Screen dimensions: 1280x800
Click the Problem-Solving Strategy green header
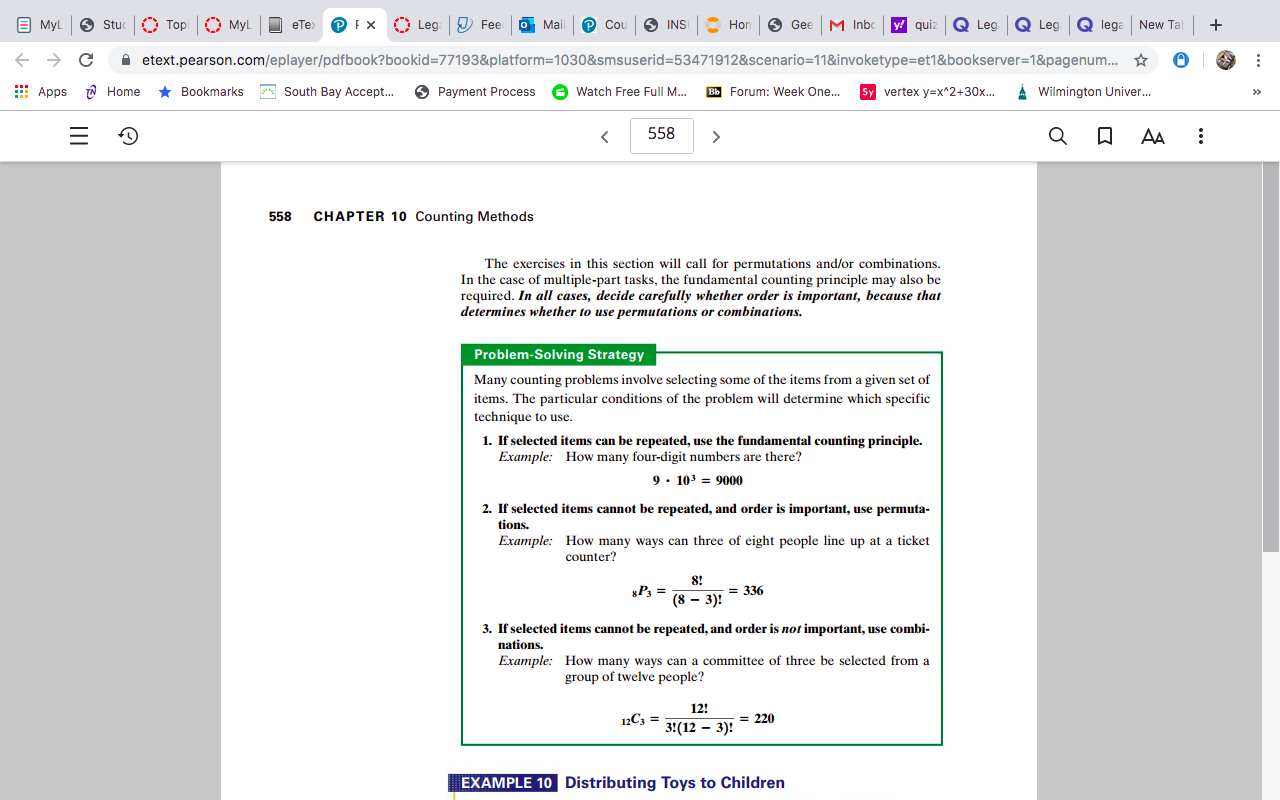(559, 354)
